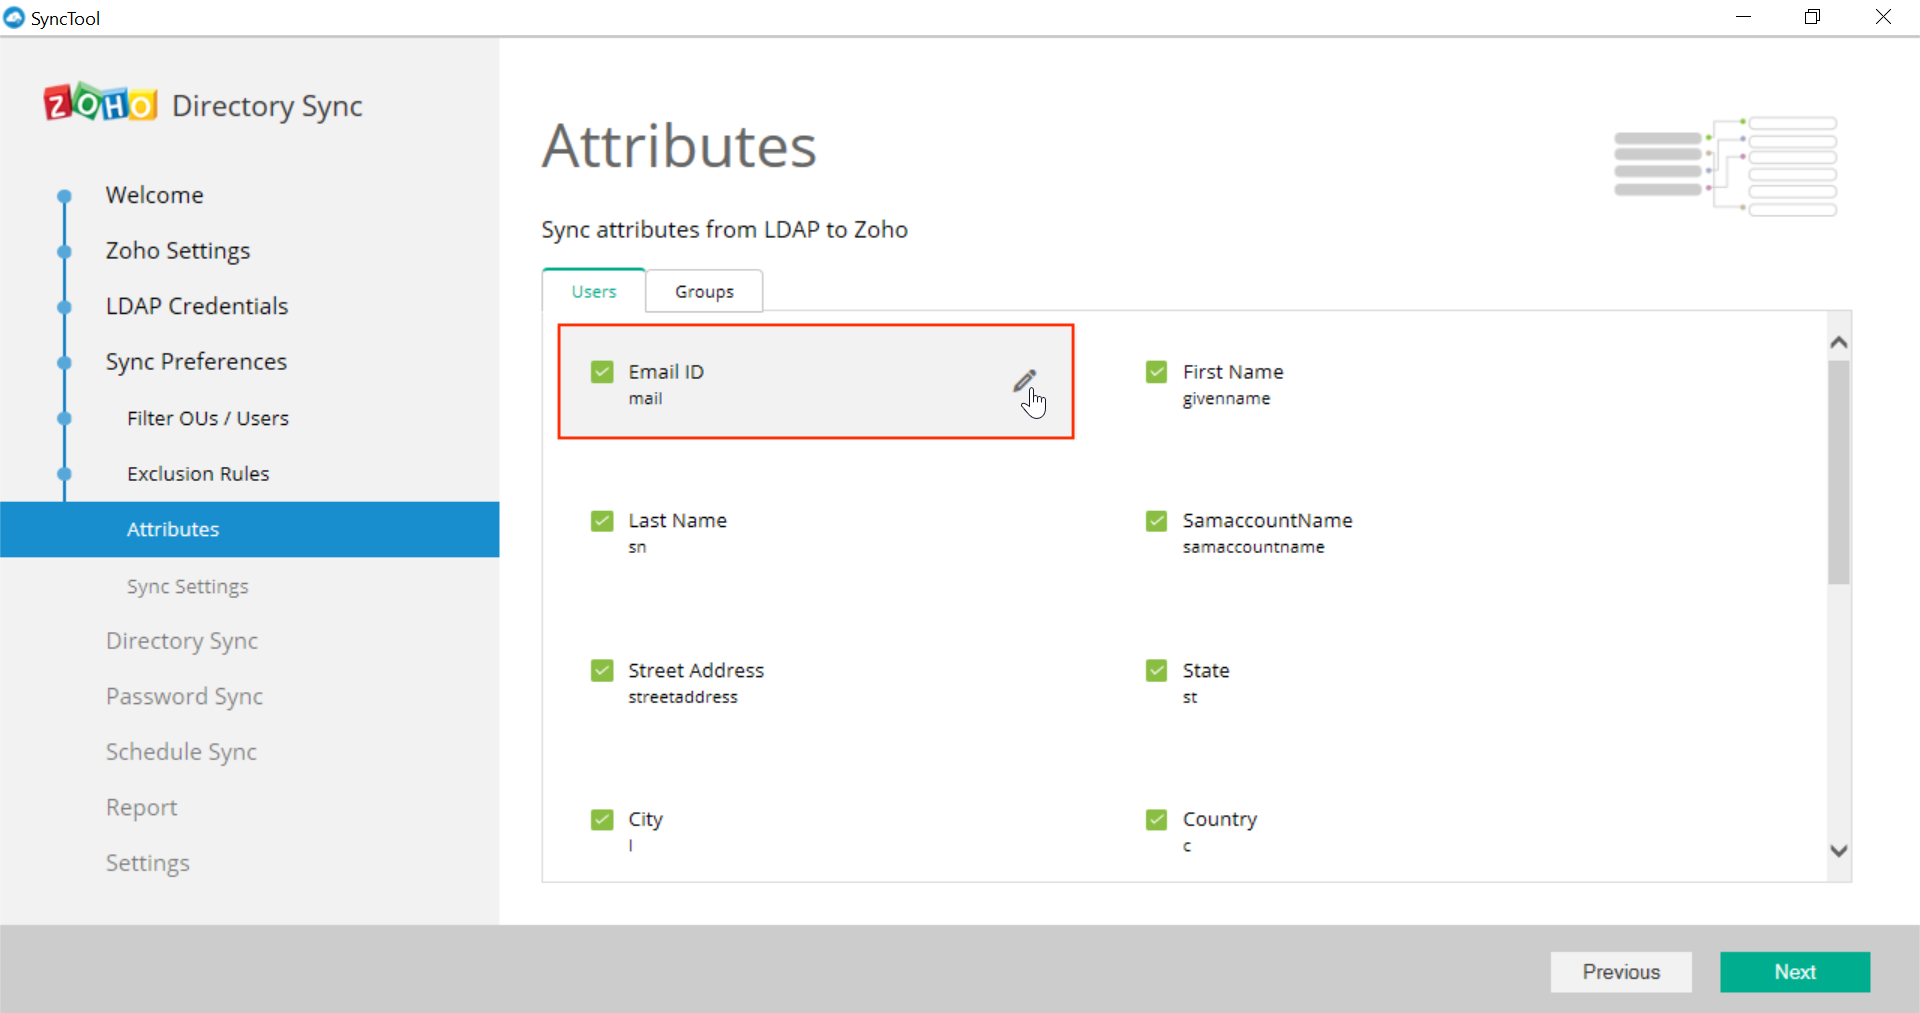Switch to the Groups tab

[704, 290]
